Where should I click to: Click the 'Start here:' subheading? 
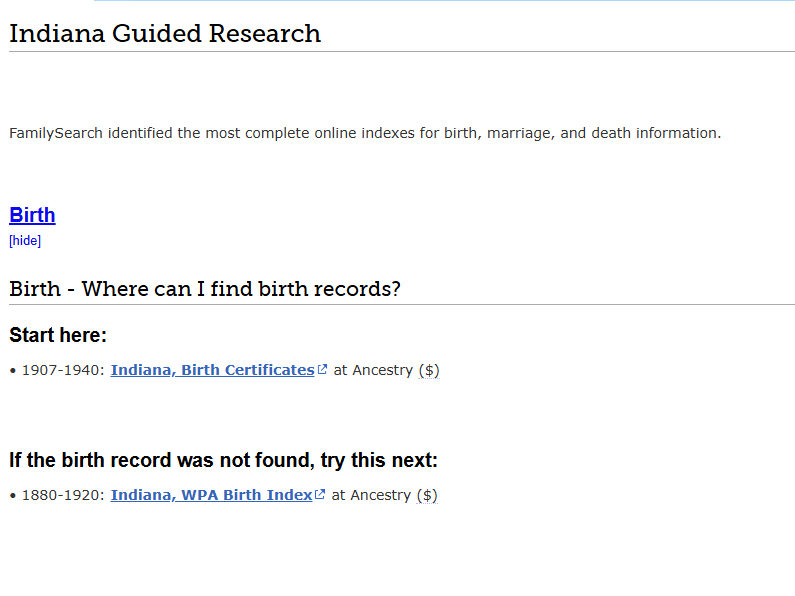58,335
